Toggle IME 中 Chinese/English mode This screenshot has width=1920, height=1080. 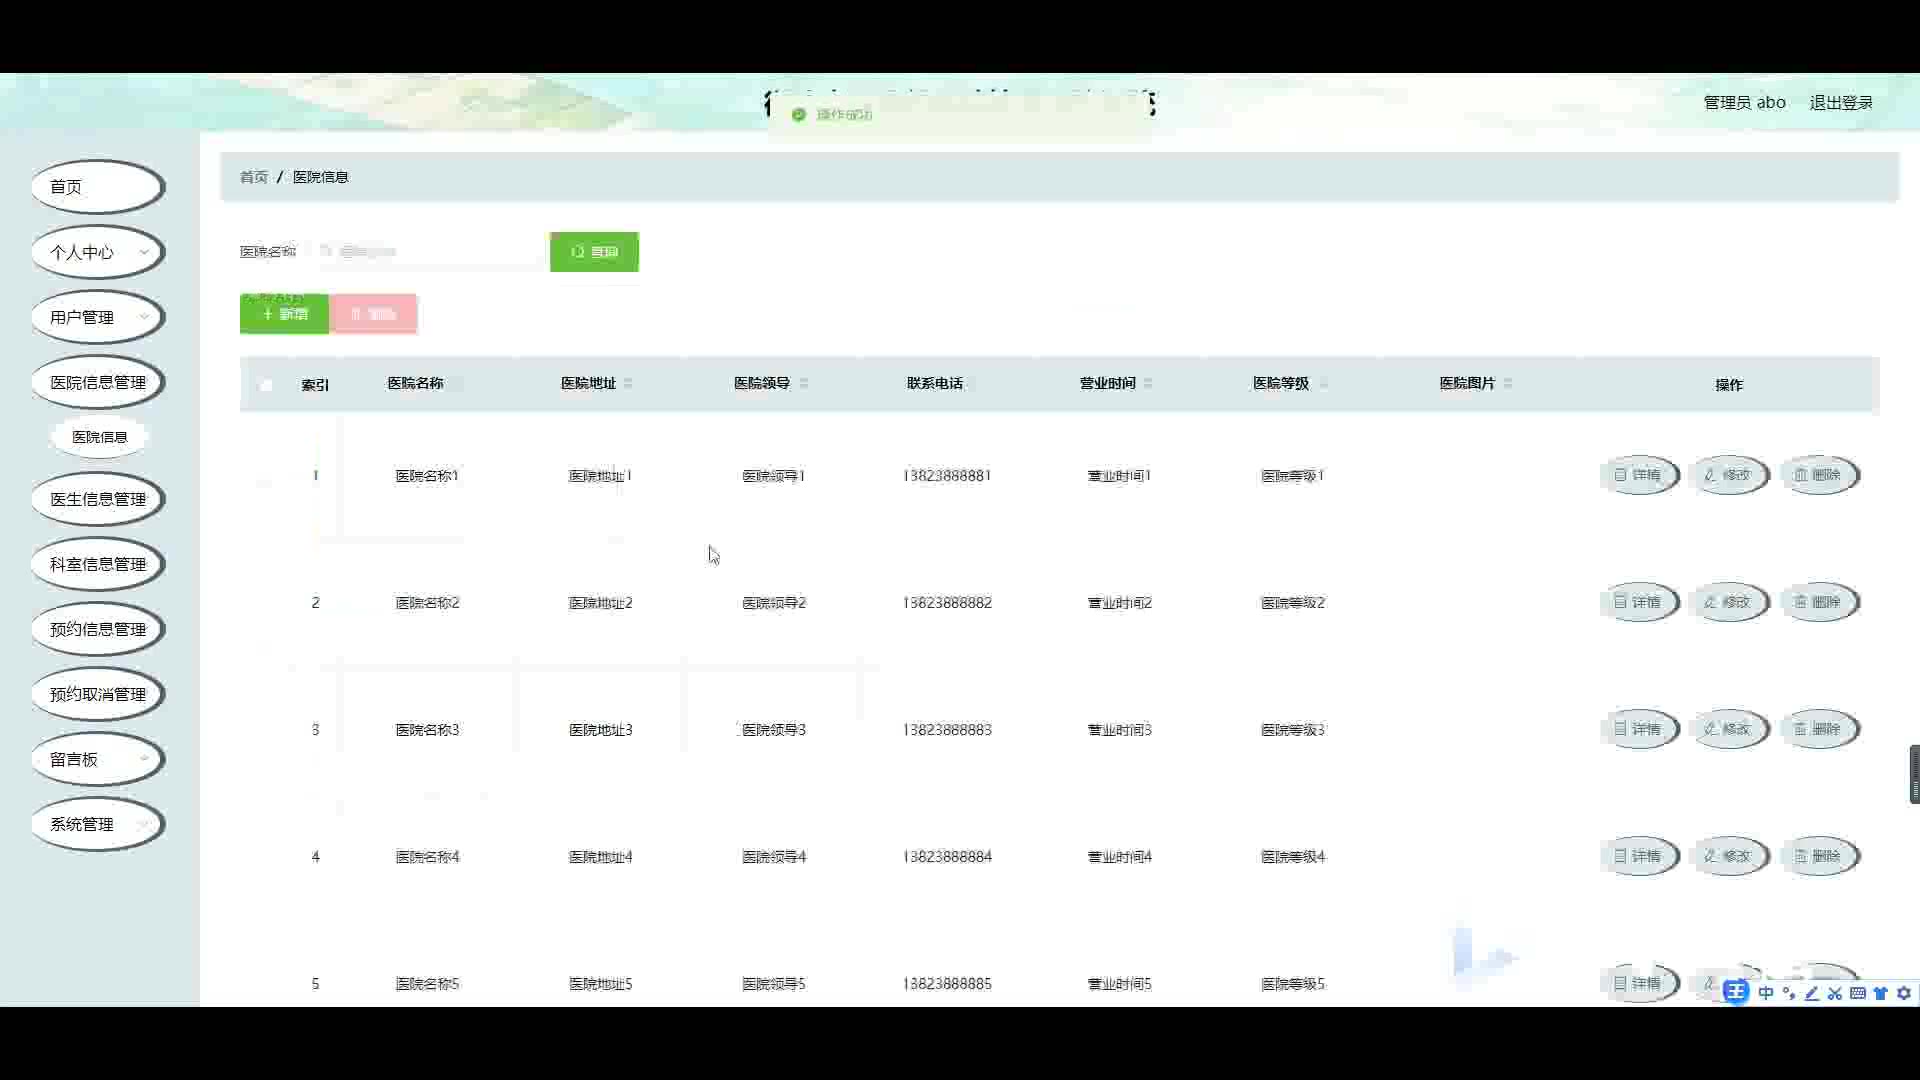point(1765,993)
